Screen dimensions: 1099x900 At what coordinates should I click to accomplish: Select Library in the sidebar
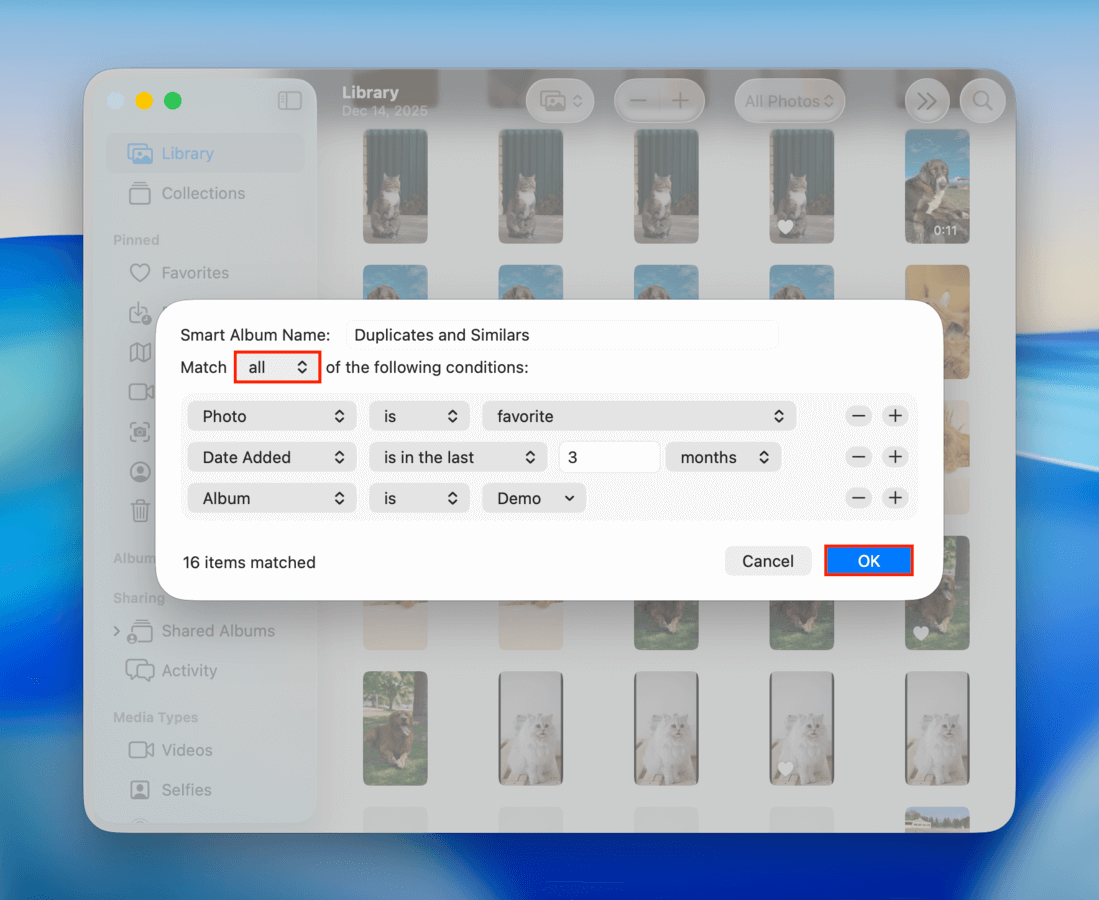186,153
